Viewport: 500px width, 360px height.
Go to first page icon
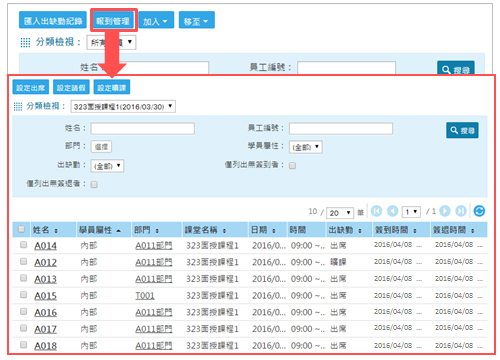pos(376,211)
